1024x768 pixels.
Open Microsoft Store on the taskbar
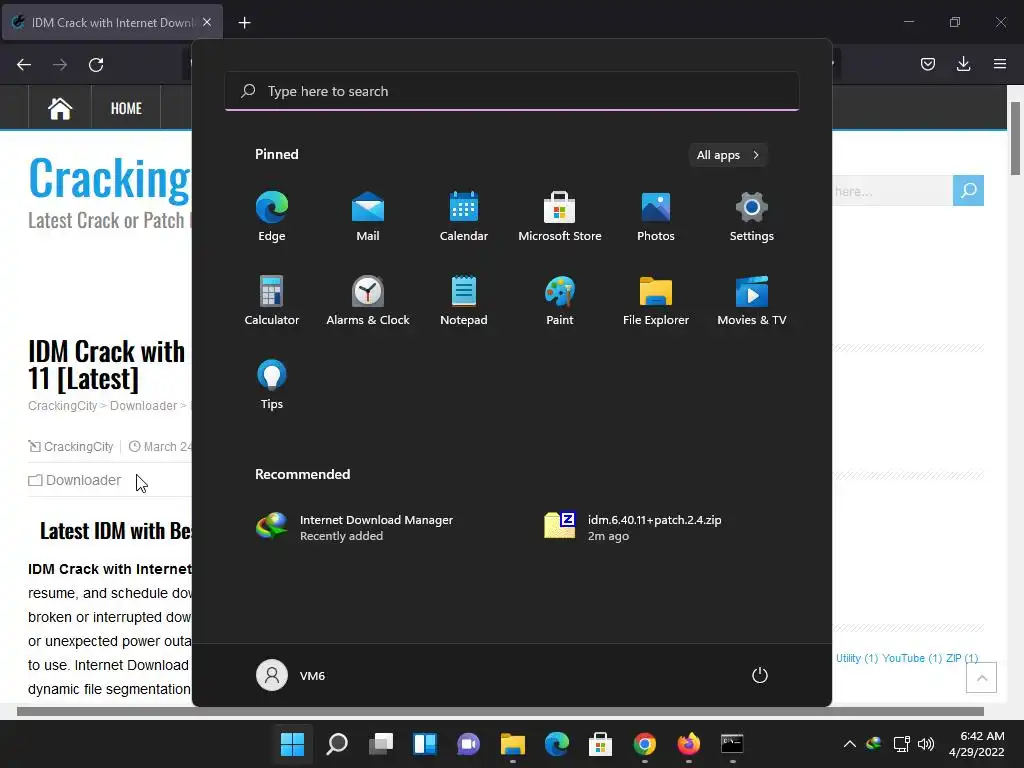(x=600, y=744)
